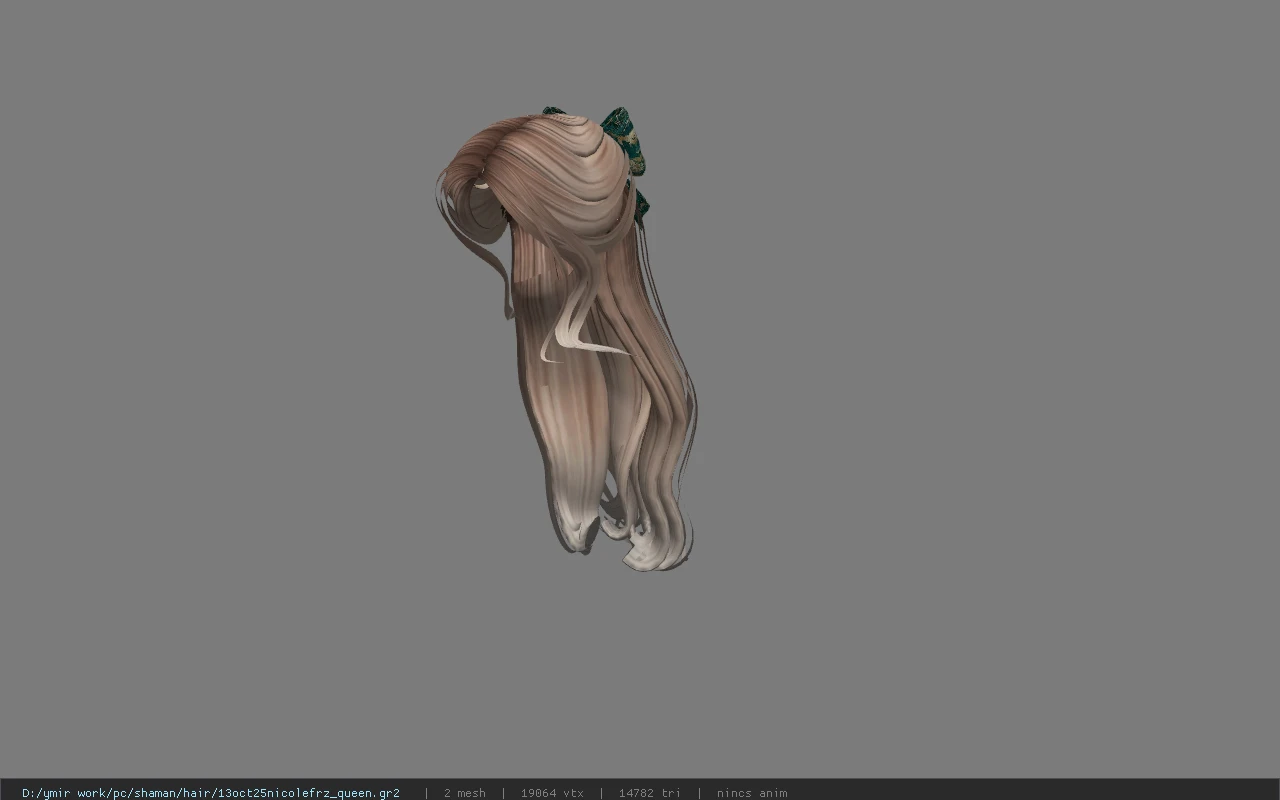Click the "2 mesh" status entry

(x=465, y=793)
